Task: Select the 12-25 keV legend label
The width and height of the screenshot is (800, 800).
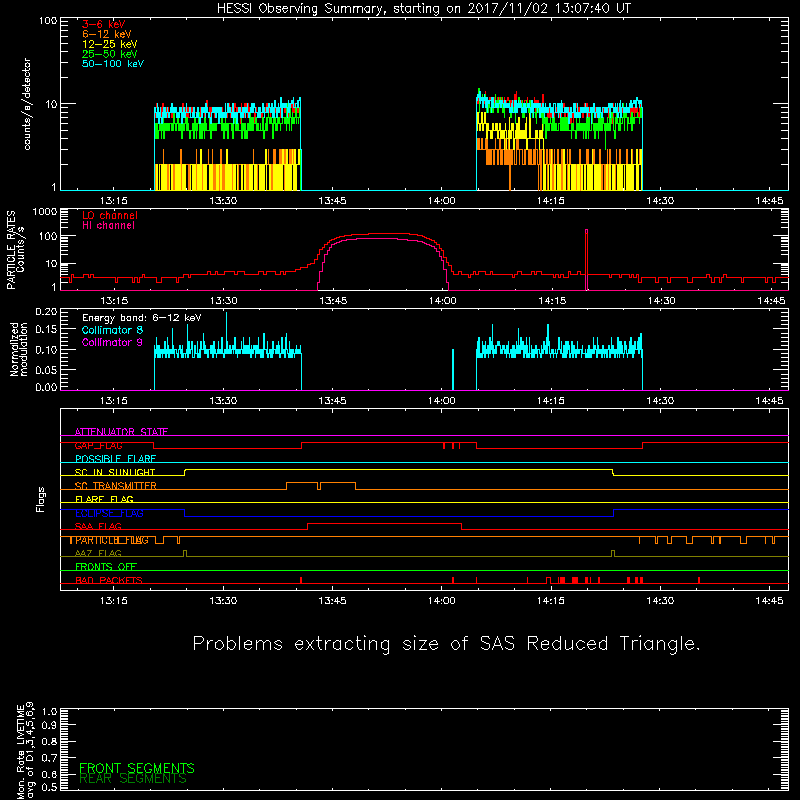Action: point(110,44)
